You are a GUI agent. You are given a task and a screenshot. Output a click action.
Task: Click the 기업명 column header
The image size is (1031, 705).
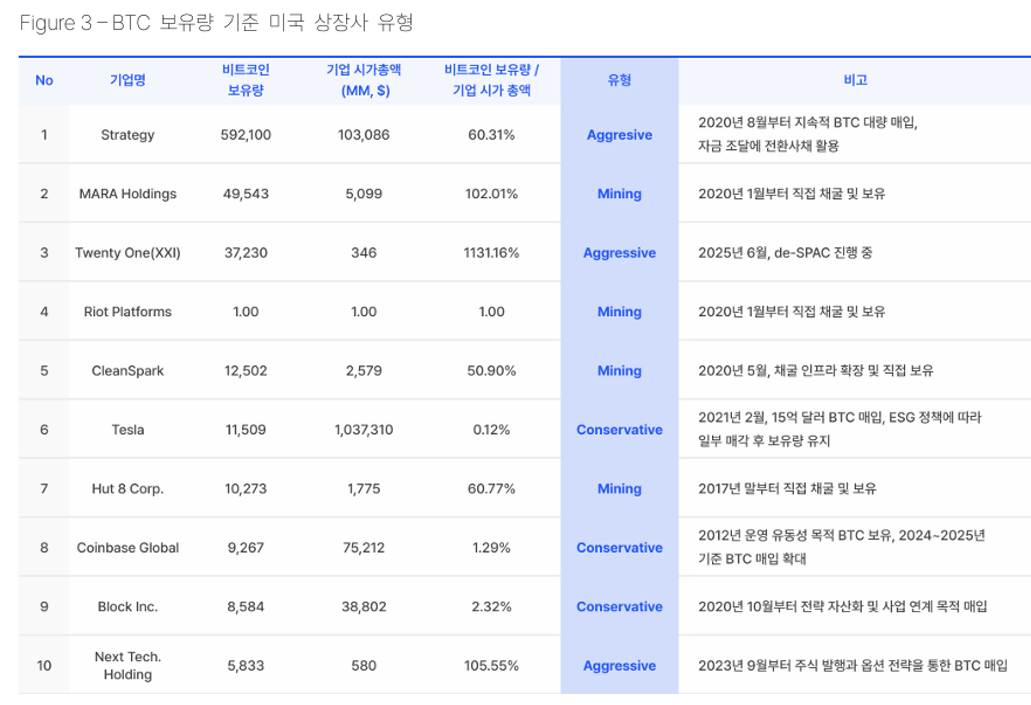pos(127,80)
